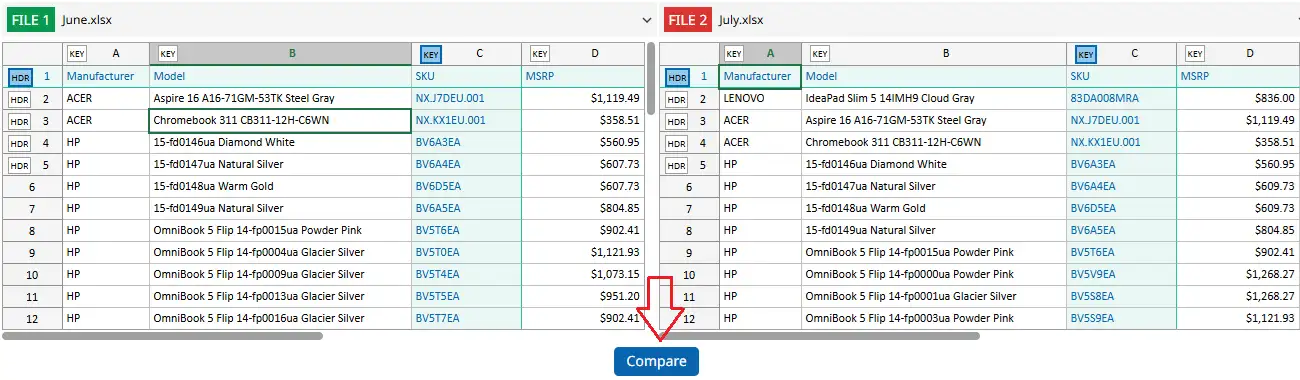Select price $1,073.15 in File 1
The width and height of the screenshot is (1300, 380).
pos(583,274)
